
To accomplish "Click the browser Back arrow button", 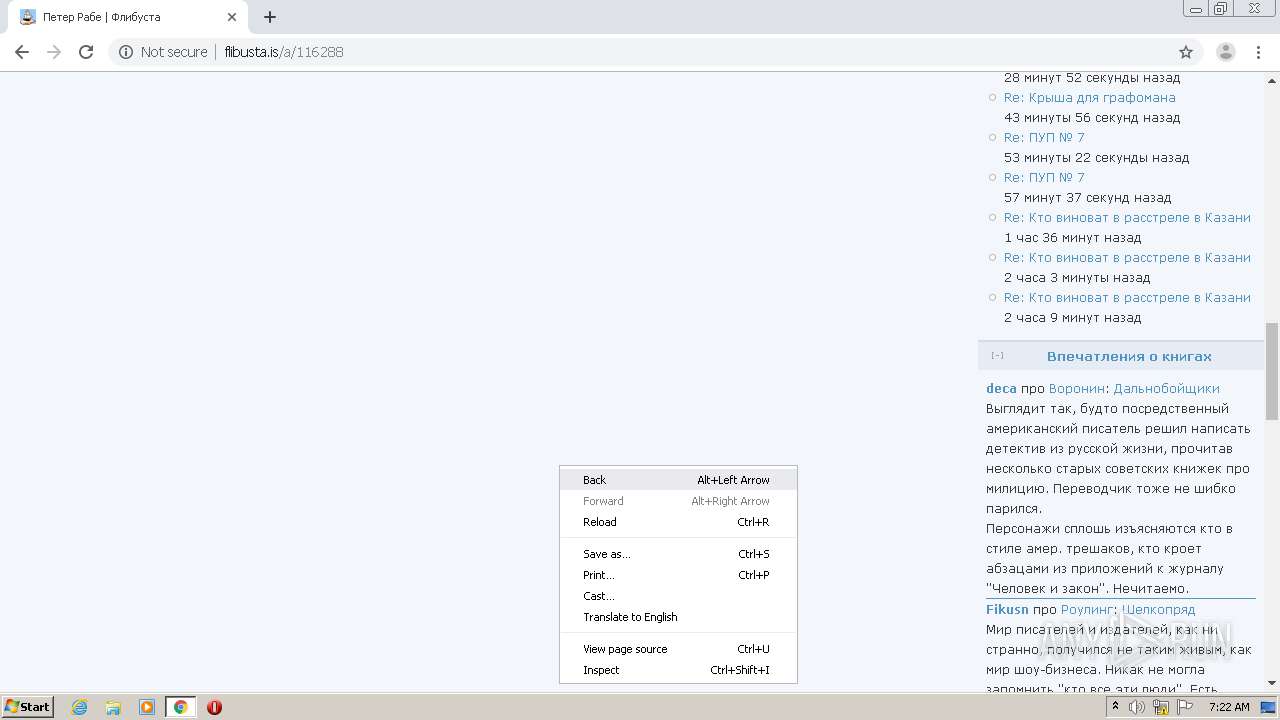I will point(22,52).
